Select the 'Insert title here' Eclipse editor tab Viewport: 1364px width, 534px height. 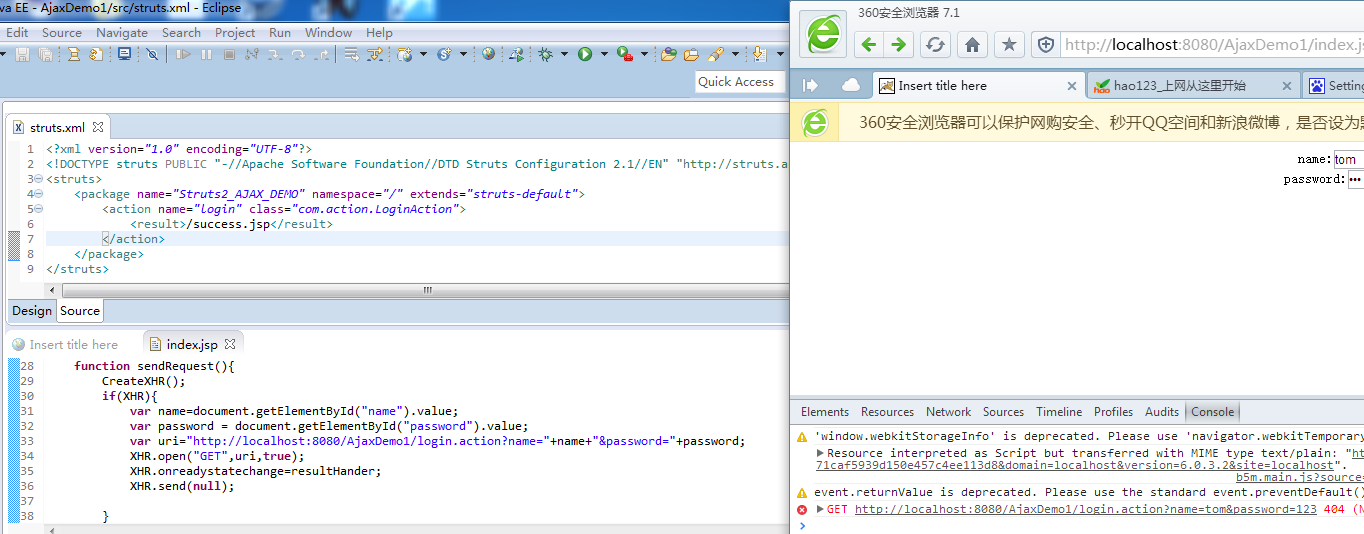[x=65, y=344]
